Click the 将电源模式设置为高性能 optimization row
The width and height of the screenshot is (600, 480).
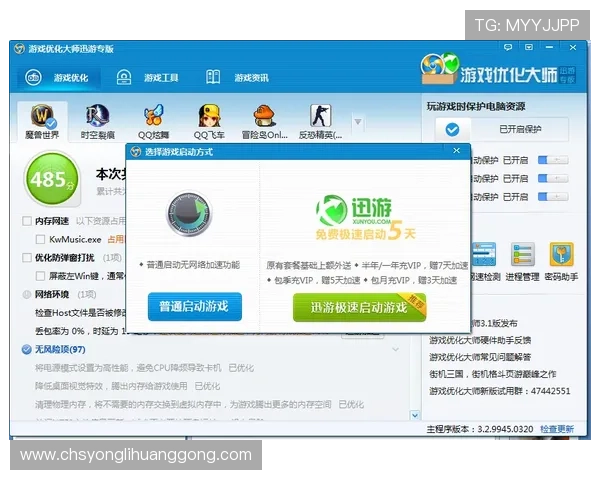[144, 368]
